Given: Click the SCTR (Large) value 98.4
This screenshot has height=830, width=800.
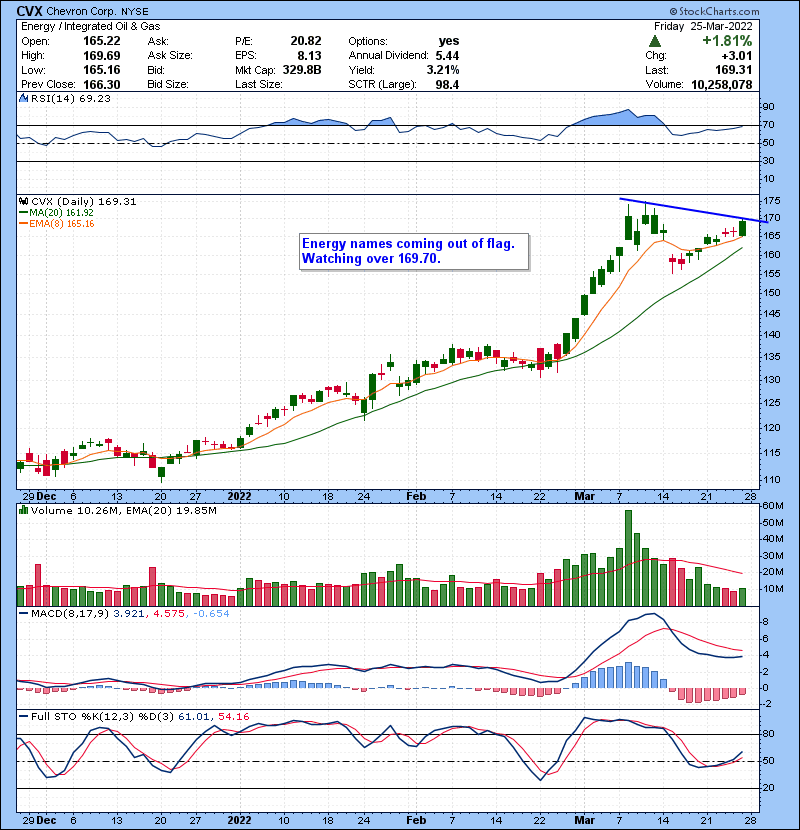Looking at the screenshot, I should point(447,85).
